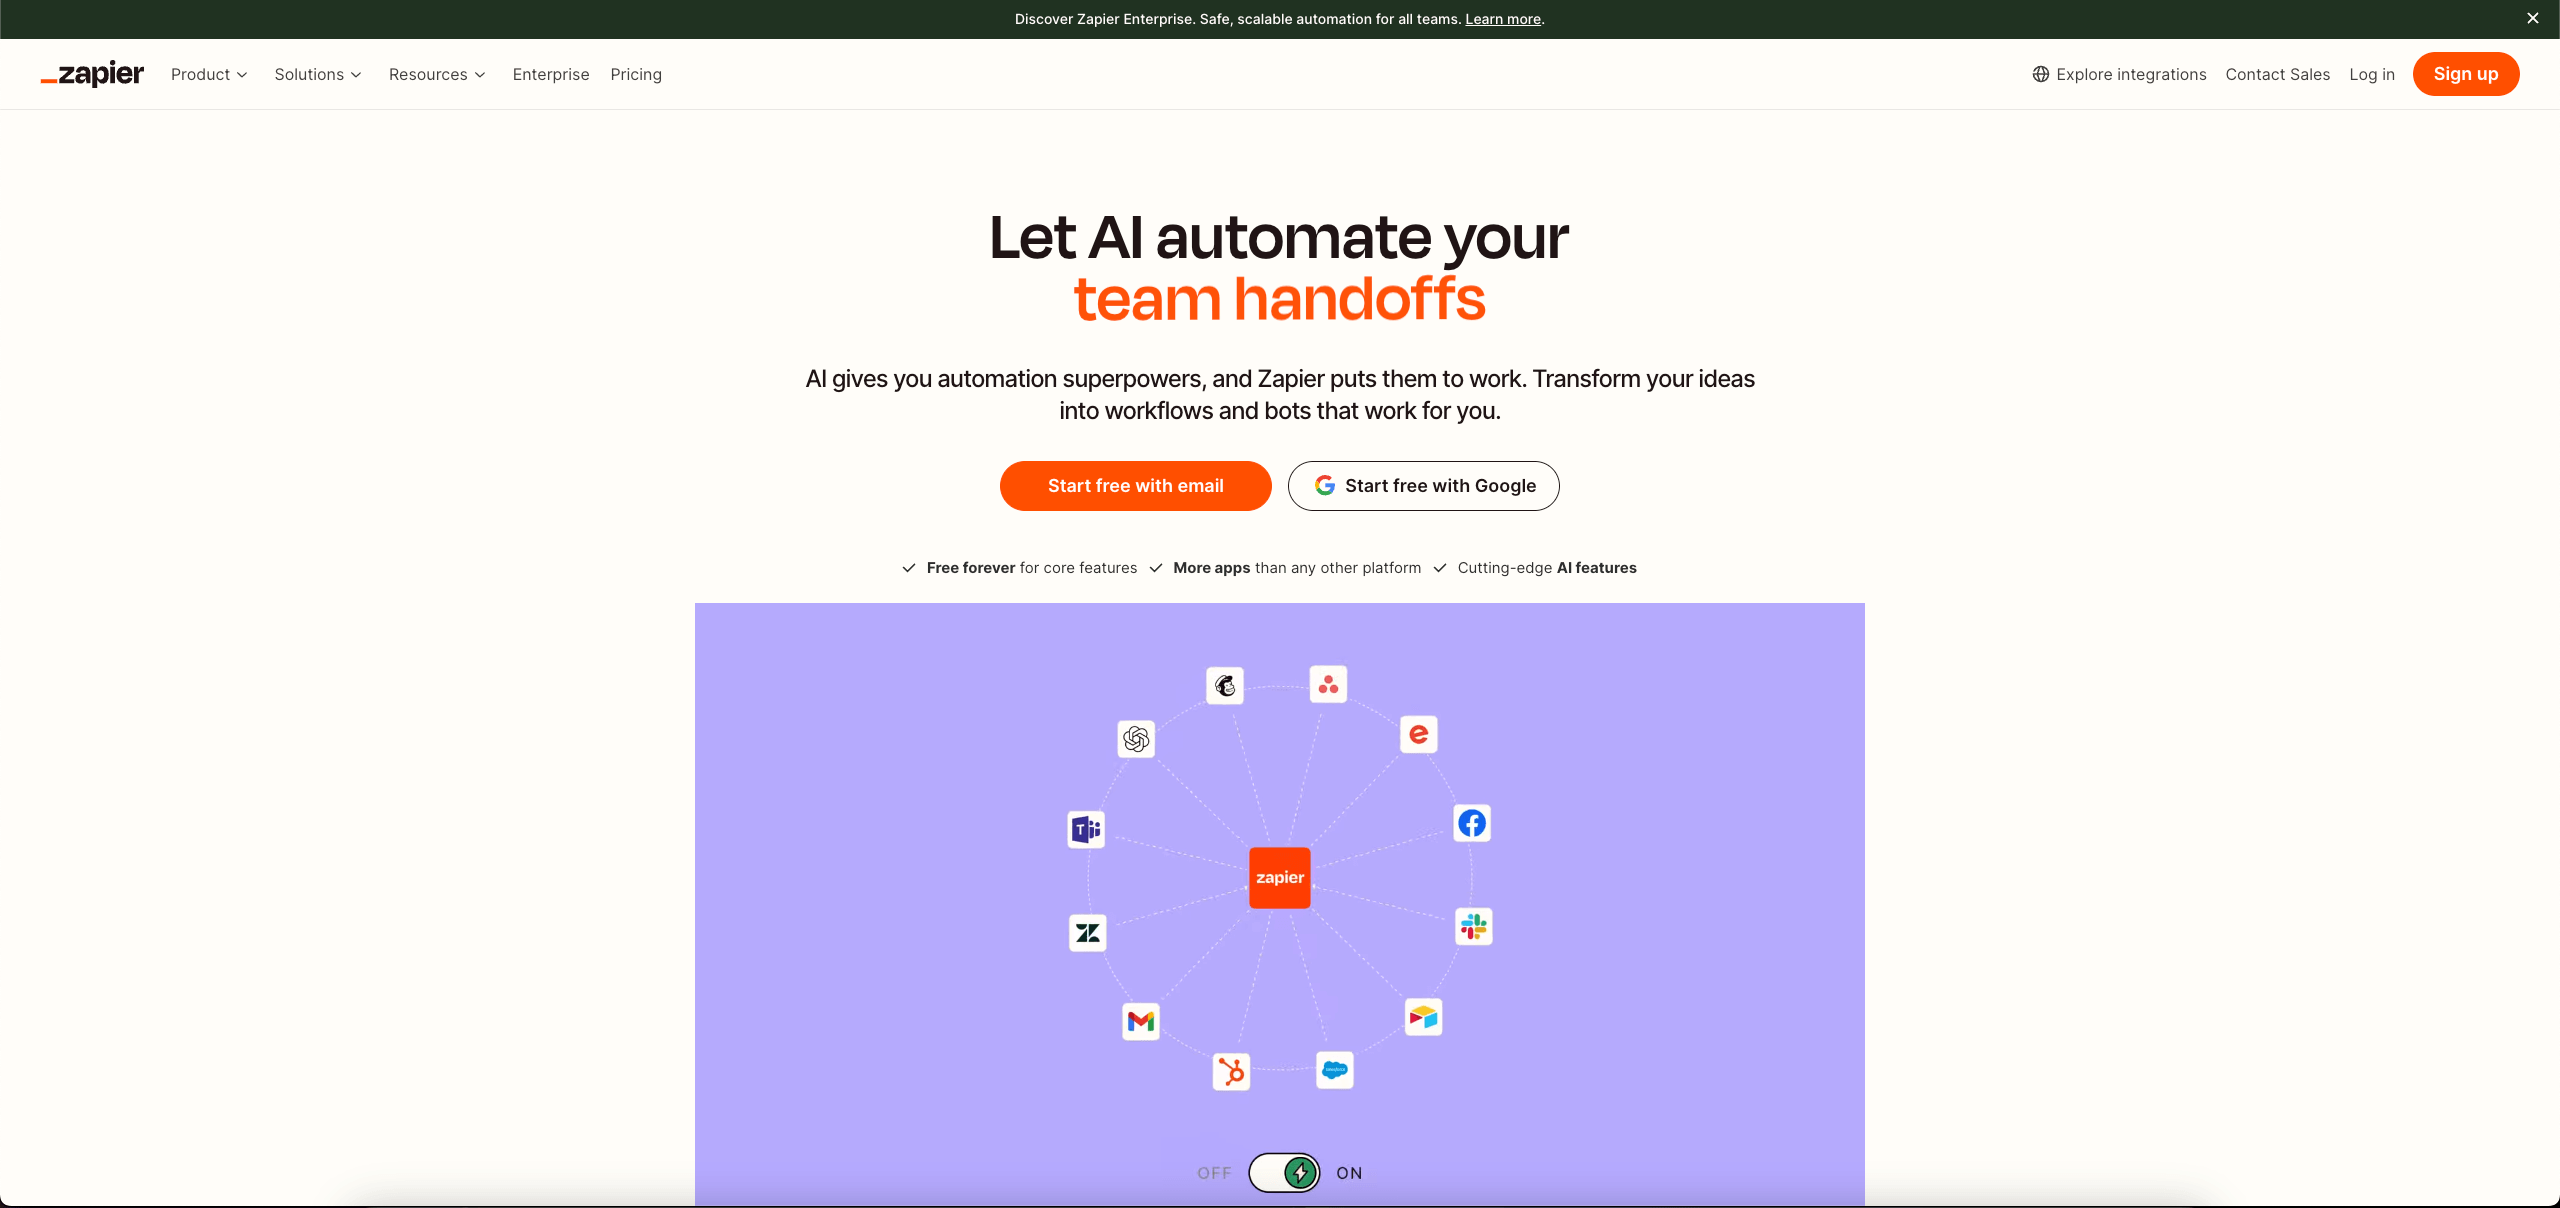Click the Facebook icon in diagram

coord(1469,821)
